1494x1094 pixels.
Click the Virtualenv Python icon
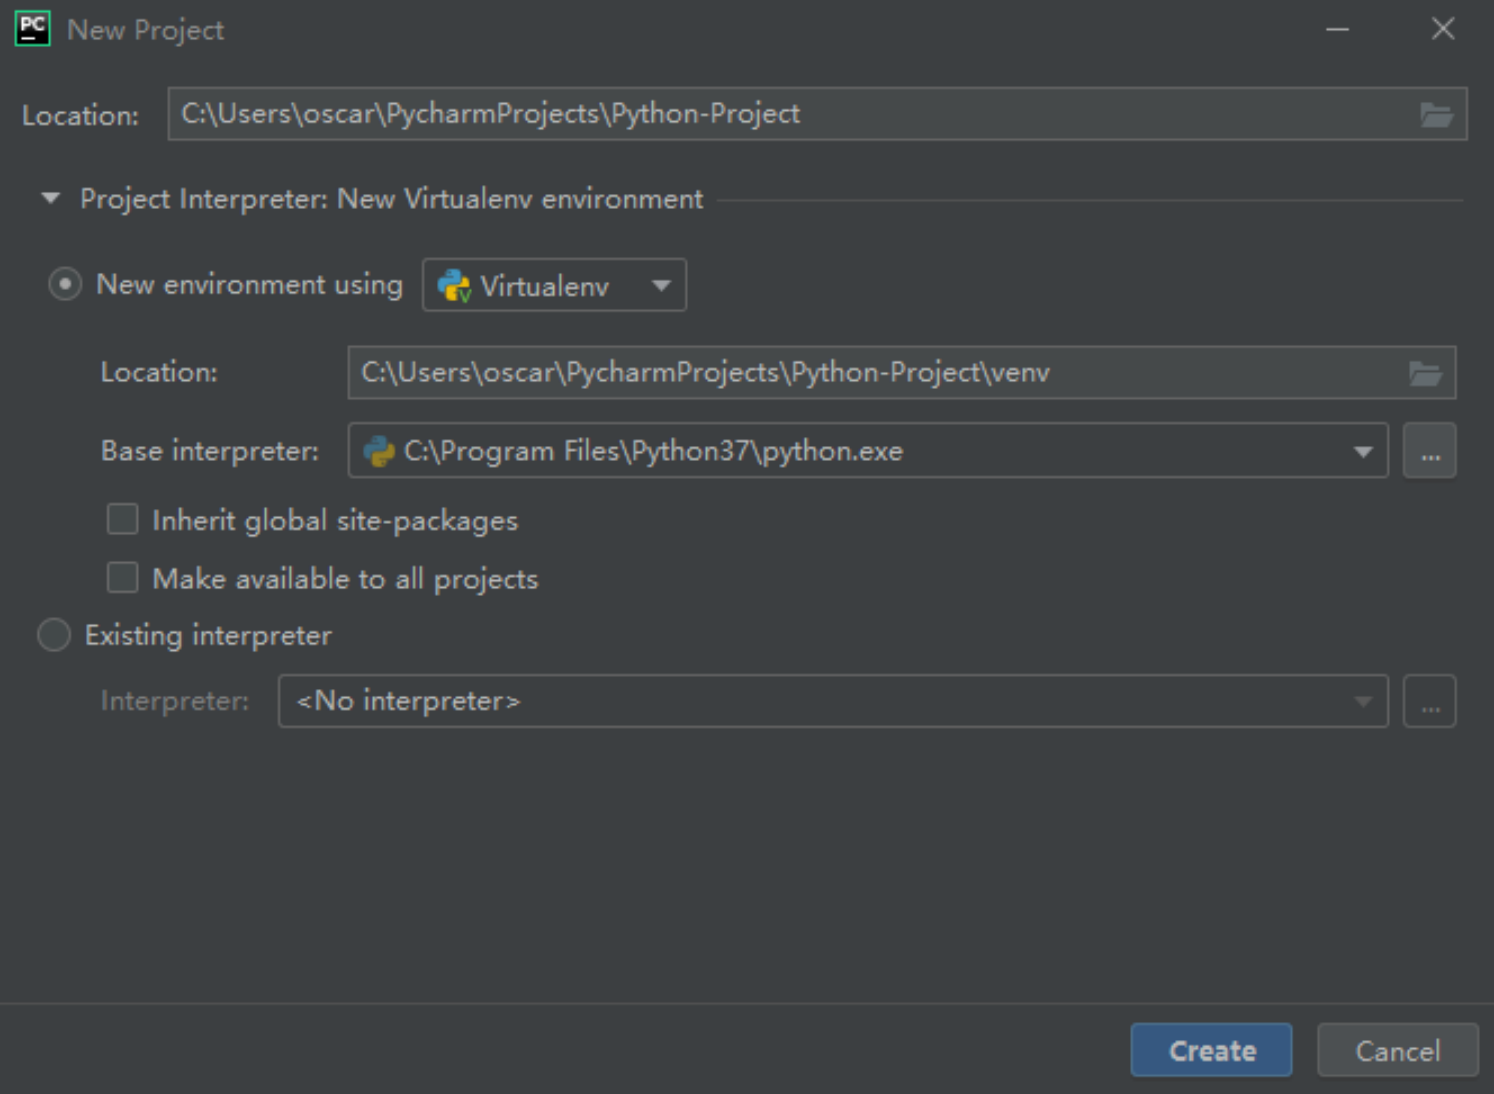[454, 286]
